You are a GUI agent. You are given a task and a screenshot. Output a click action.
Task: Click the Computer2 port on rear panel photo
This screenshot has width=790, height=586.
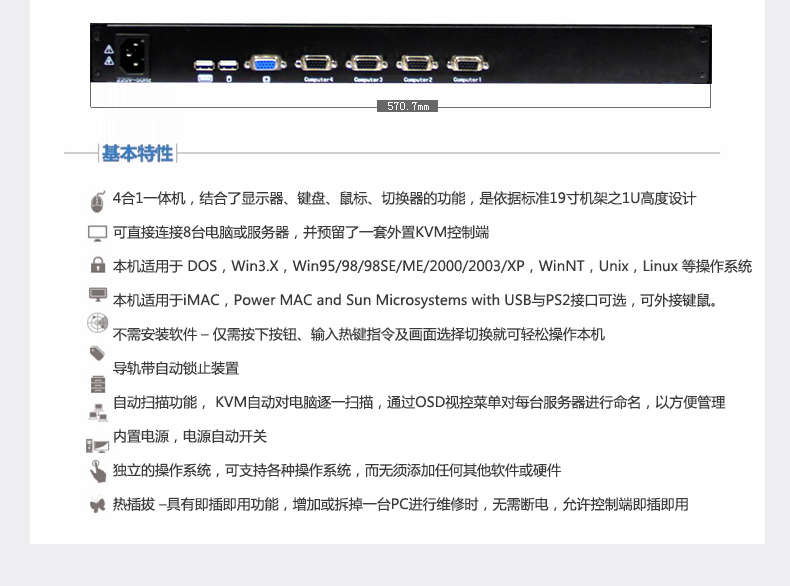417,64
